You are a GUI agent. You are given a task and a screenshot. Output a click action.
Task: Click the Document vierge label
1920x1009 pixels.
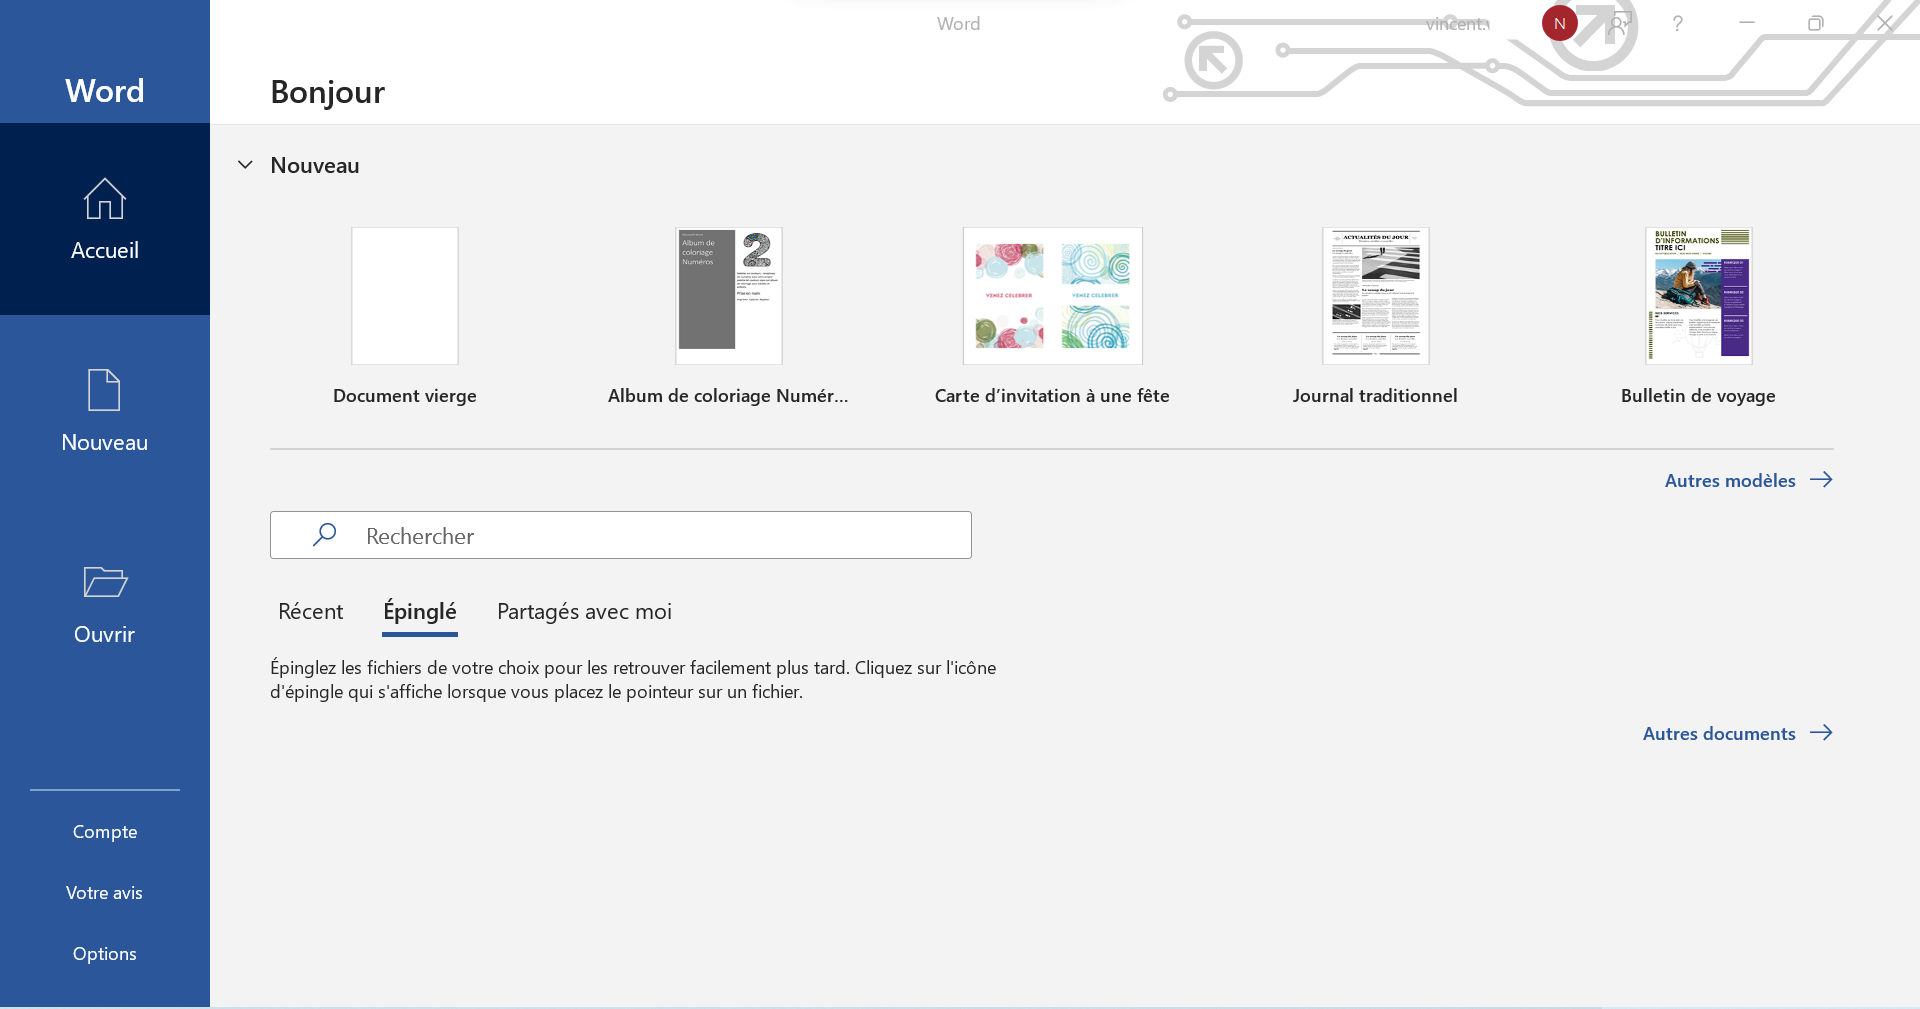coord(405,396)
